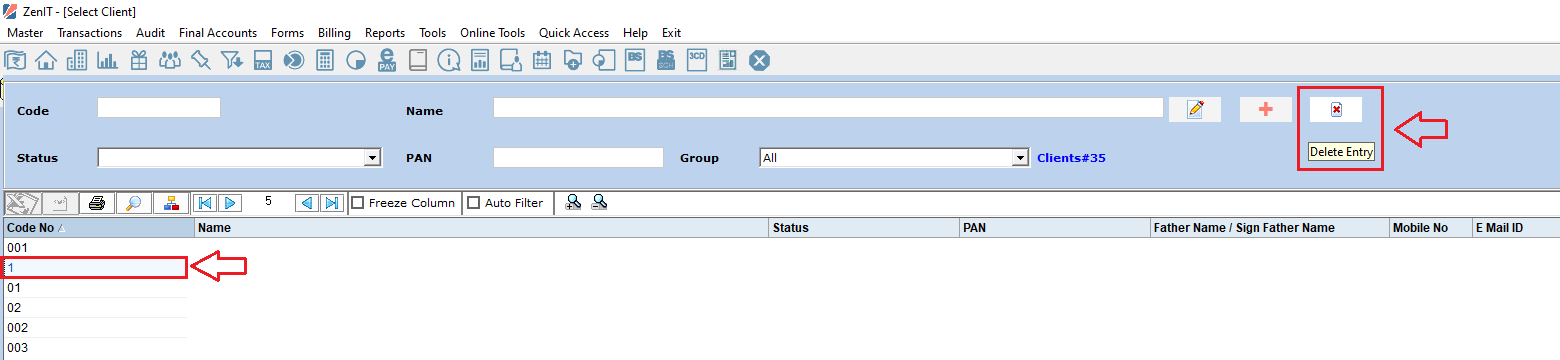Image resolution: width=1560 pixels, height=360 pixels.
Task: Click the printer icon in grid toolbar
Action: point(97,203)
